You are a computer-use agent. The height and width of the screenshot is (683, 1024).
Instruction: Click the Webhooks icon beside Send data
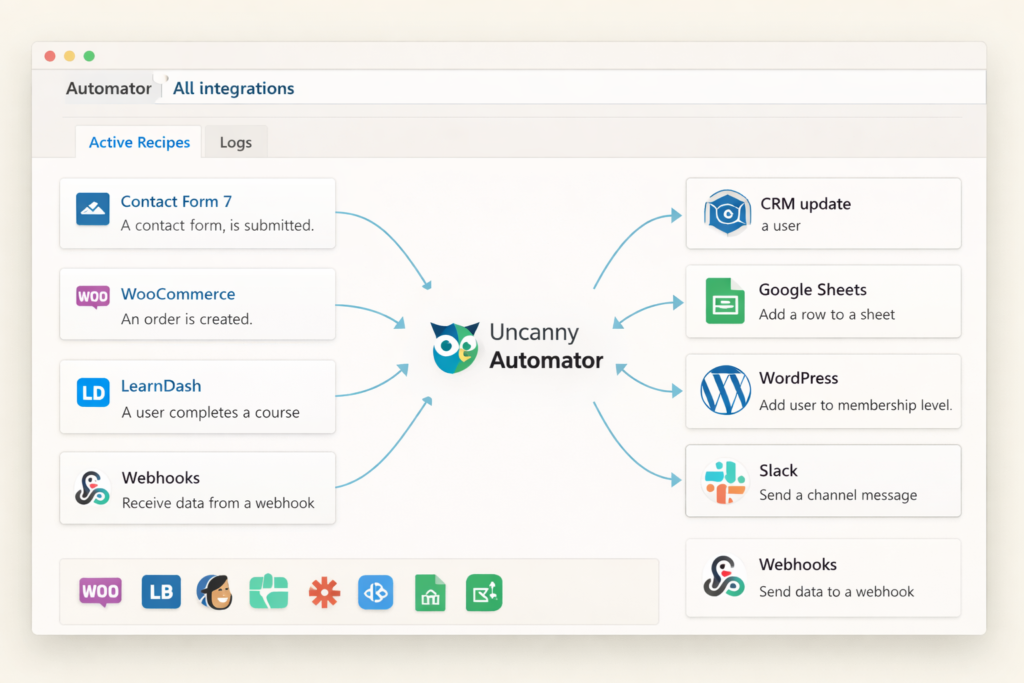tap(723, 577)
